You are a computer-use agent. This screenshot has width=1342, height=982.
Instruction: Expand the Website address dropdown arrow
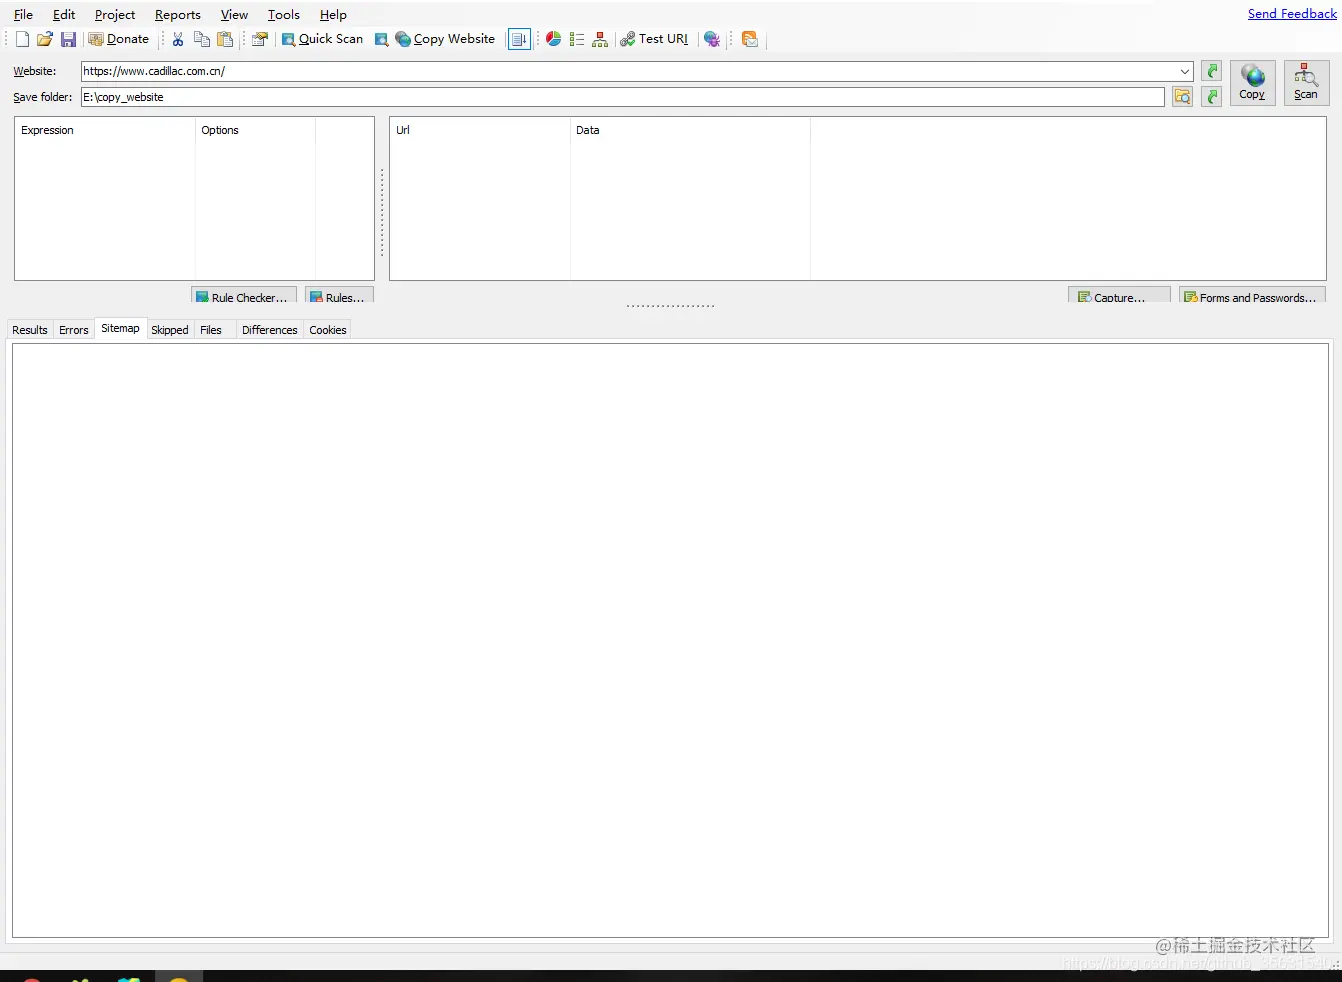[x=1185, y=71]
